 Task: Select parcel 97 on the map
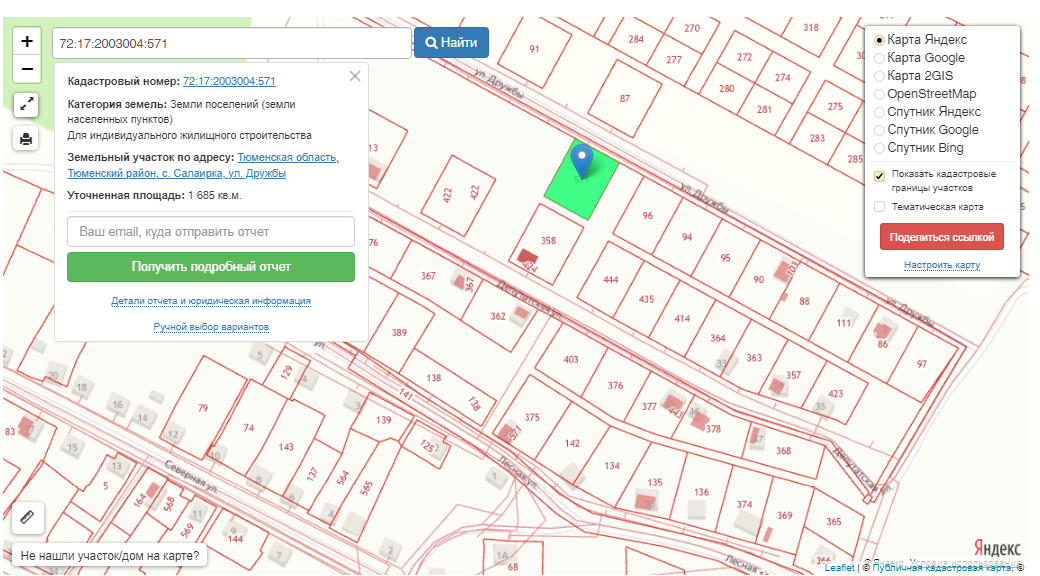click(921, 364)
